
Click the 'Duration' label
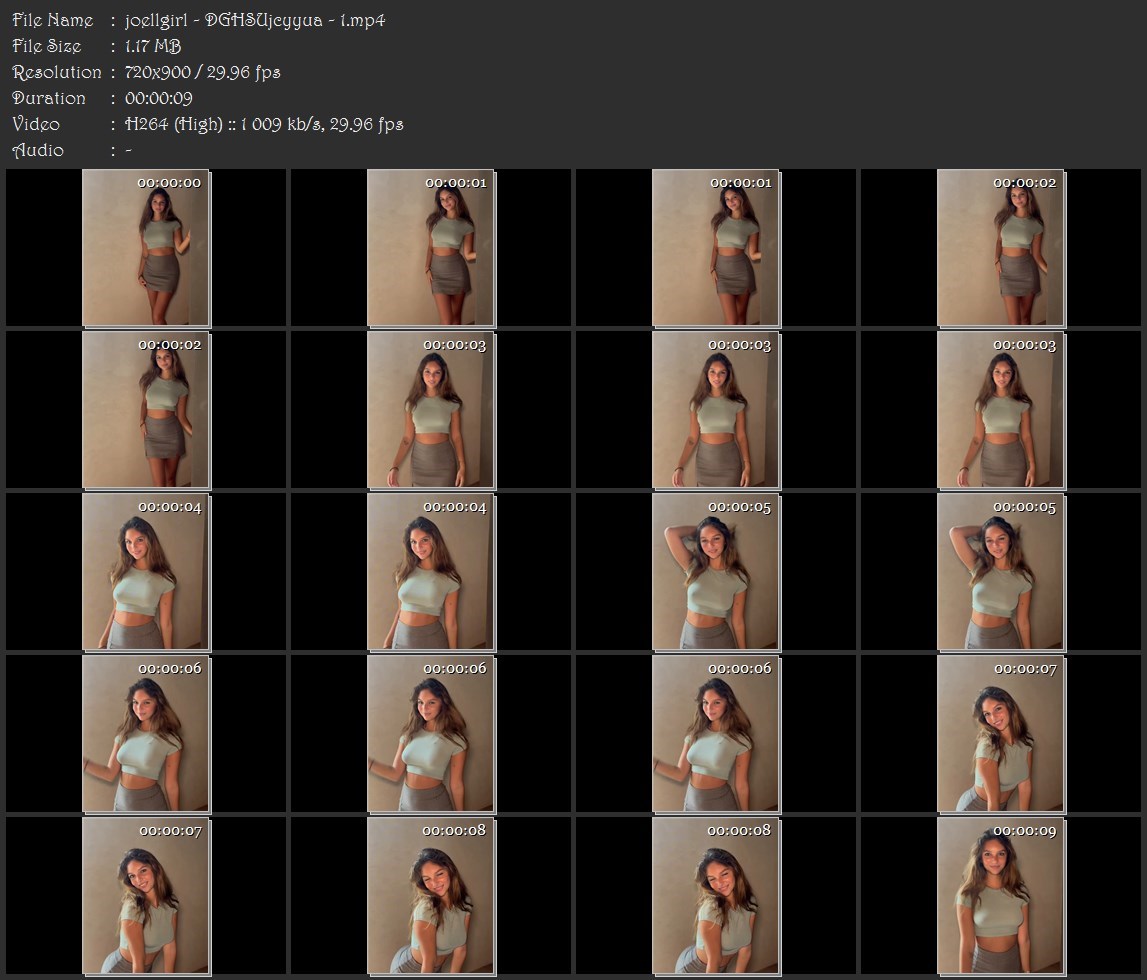point(49,98)
